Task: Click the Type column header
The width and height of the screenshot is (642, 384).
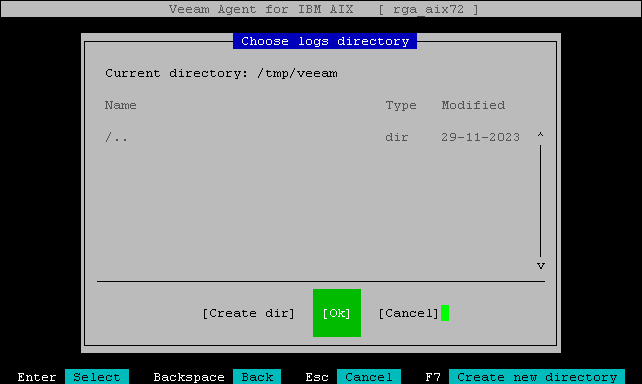Action: tap(401, 106)
